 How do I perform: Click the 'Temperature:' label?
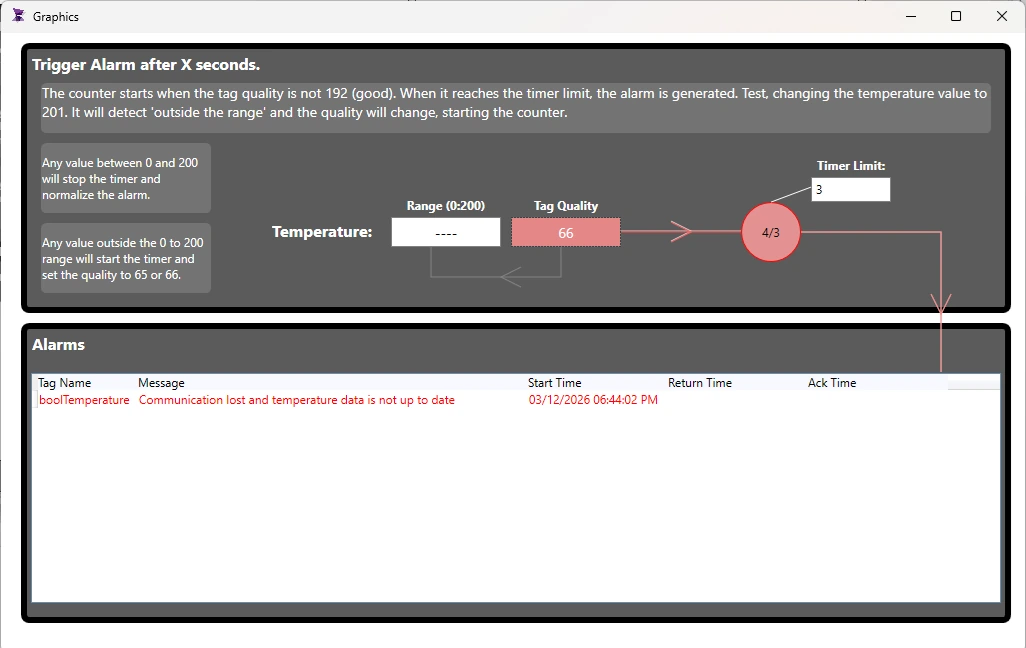click(322, 232)
